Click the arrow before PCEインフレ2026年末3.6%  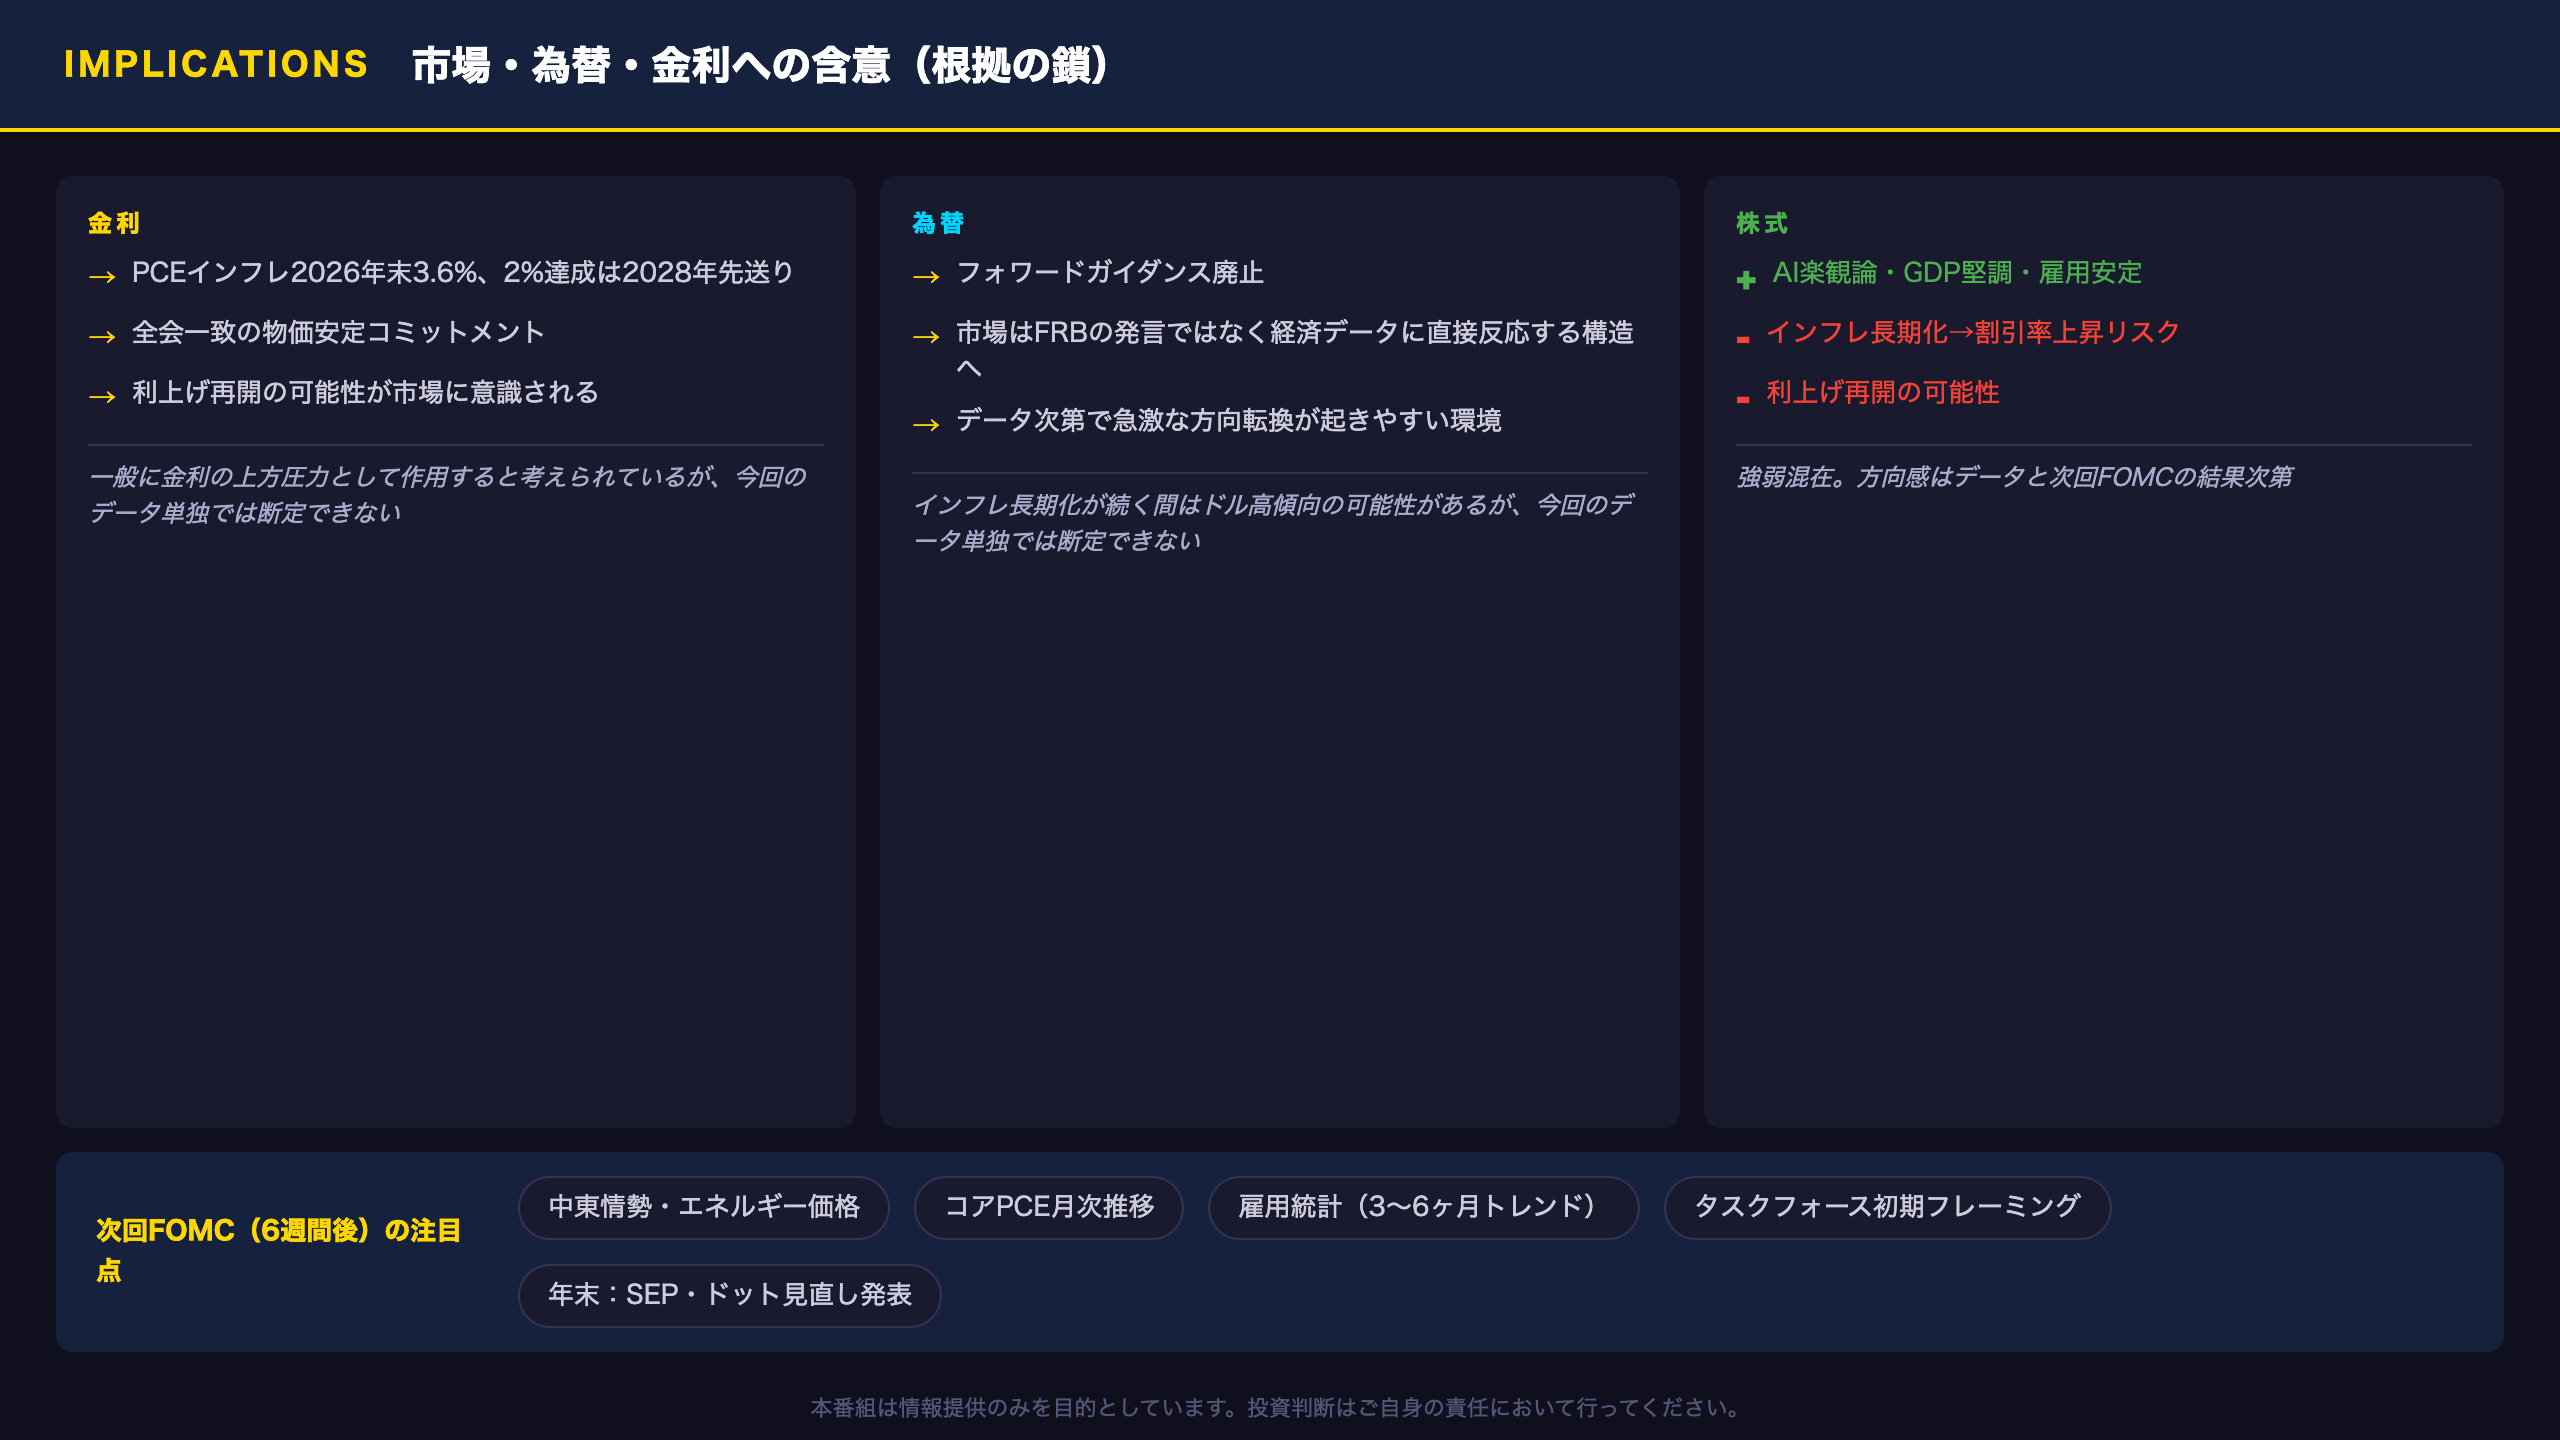[x=102, y=276]
